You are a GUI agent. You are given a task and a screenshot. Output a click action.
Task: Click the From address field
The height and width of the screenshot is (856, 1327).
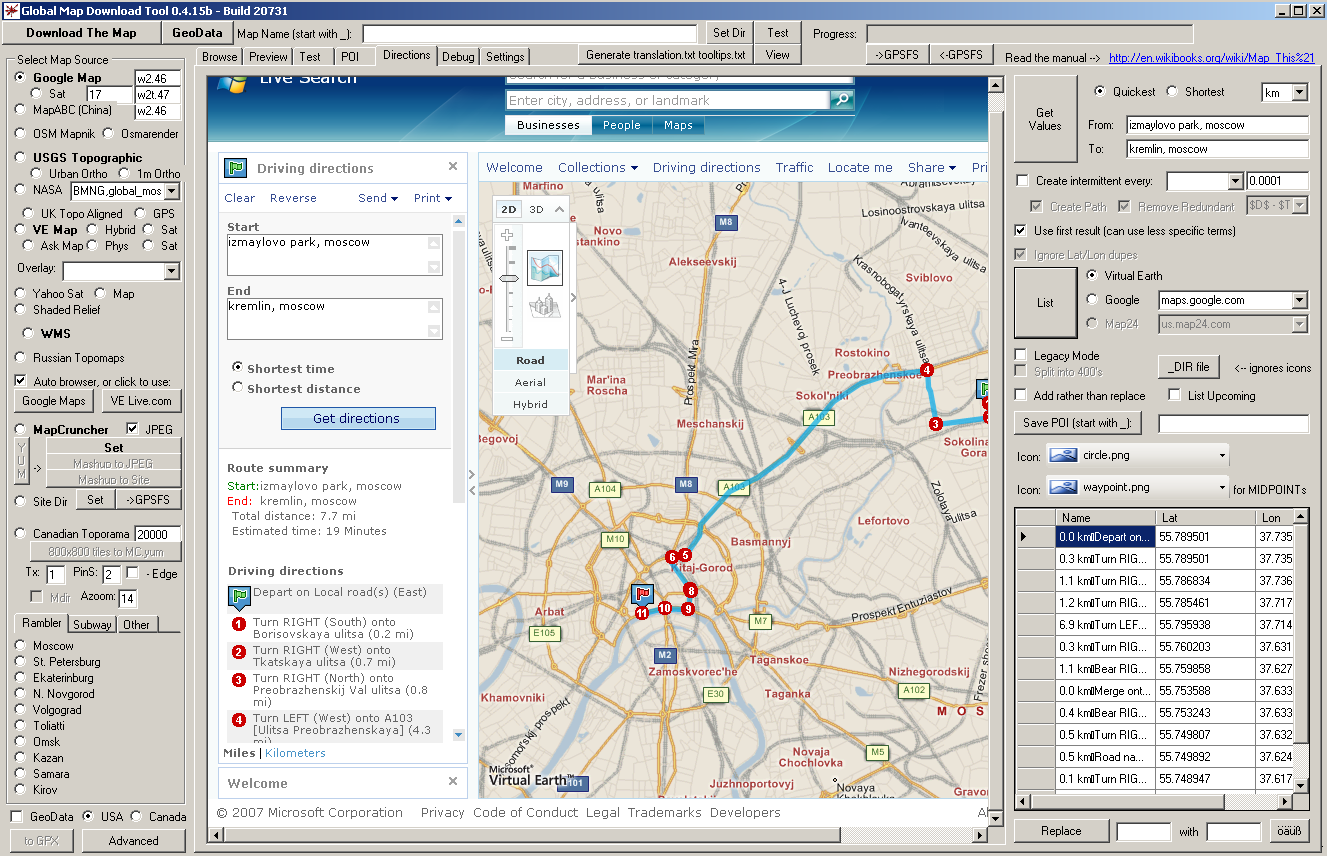tap(1217, 125)
